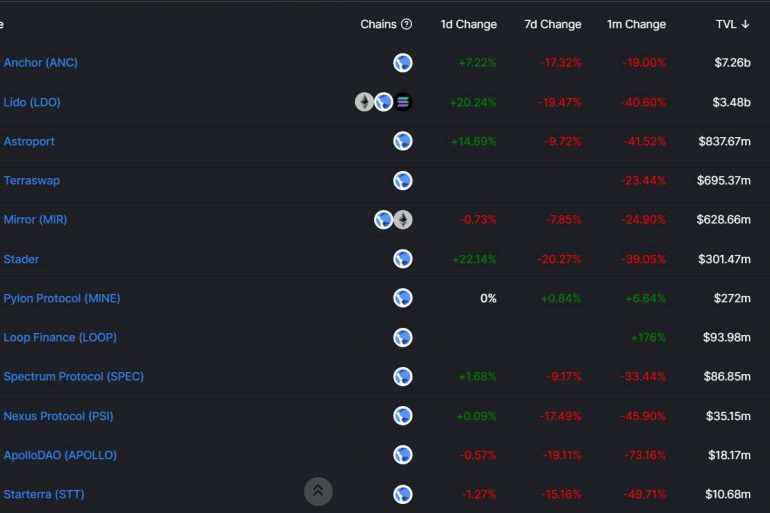Click the Terra chain icon in Terraswap row
Image resolution: width=770 pixels, height=513 pixels.
[x=403, y=181]
